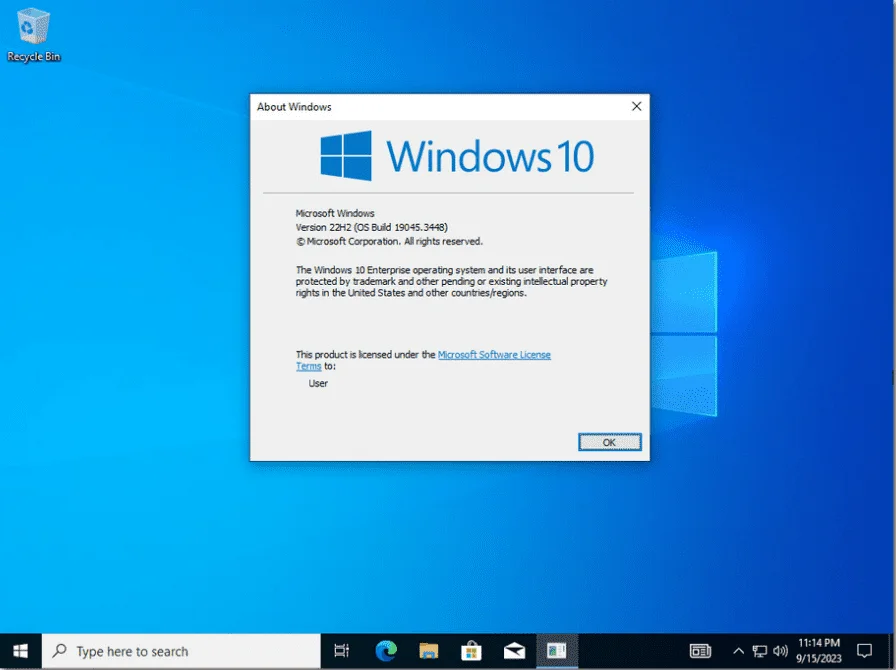Open Microsoft Store from the taskbar
This screenshot has width=896, height=670.
(471, 651)
